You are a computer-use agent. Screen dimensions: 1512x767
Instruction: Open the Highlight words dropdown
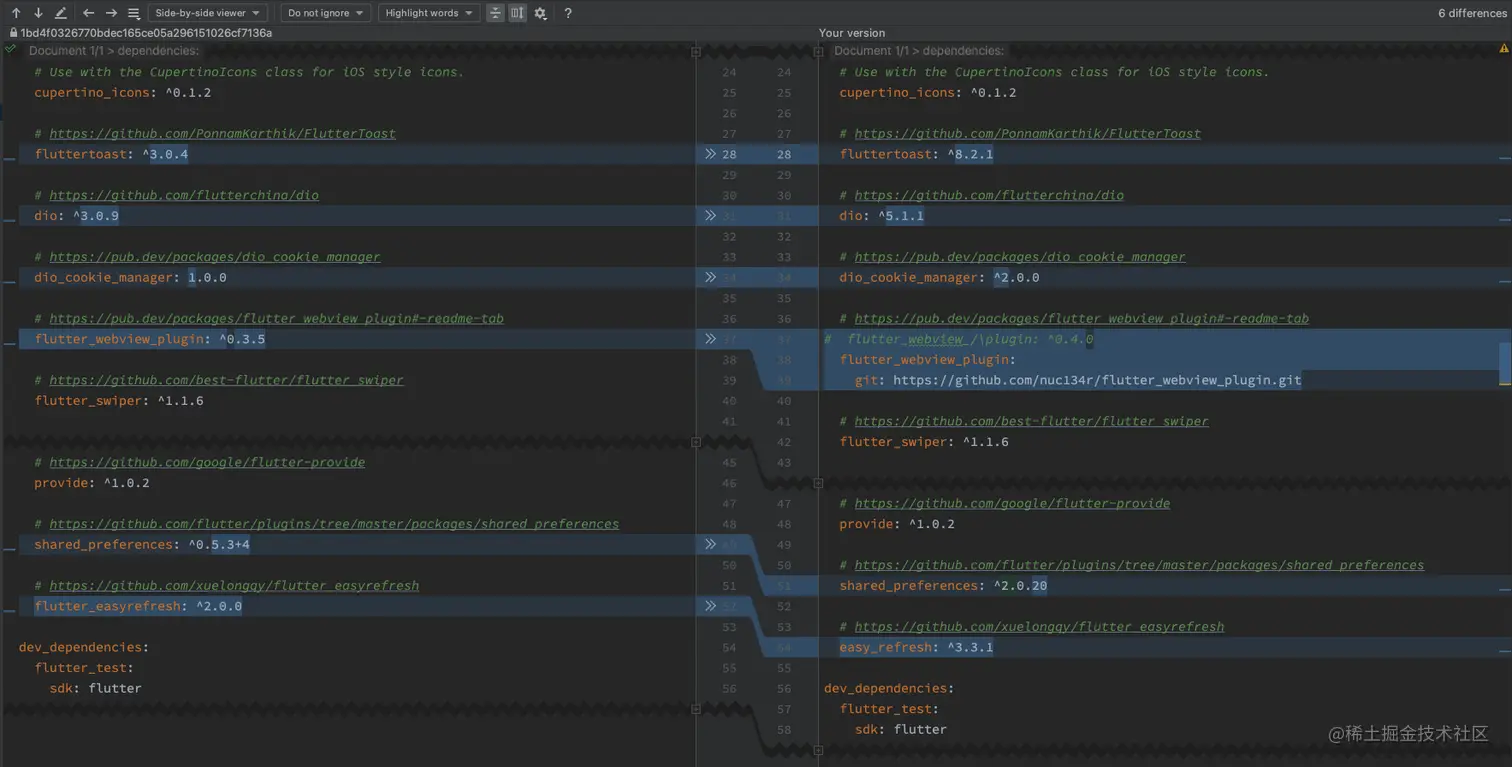click(x=428, y=13)
